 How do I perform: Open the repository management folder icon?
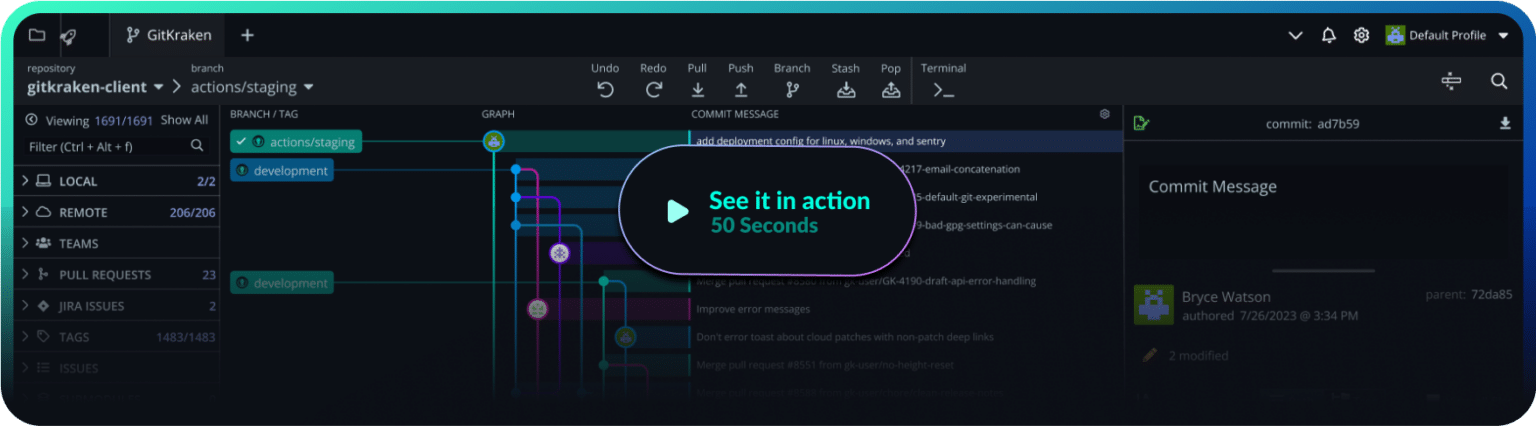coord(37,35)
